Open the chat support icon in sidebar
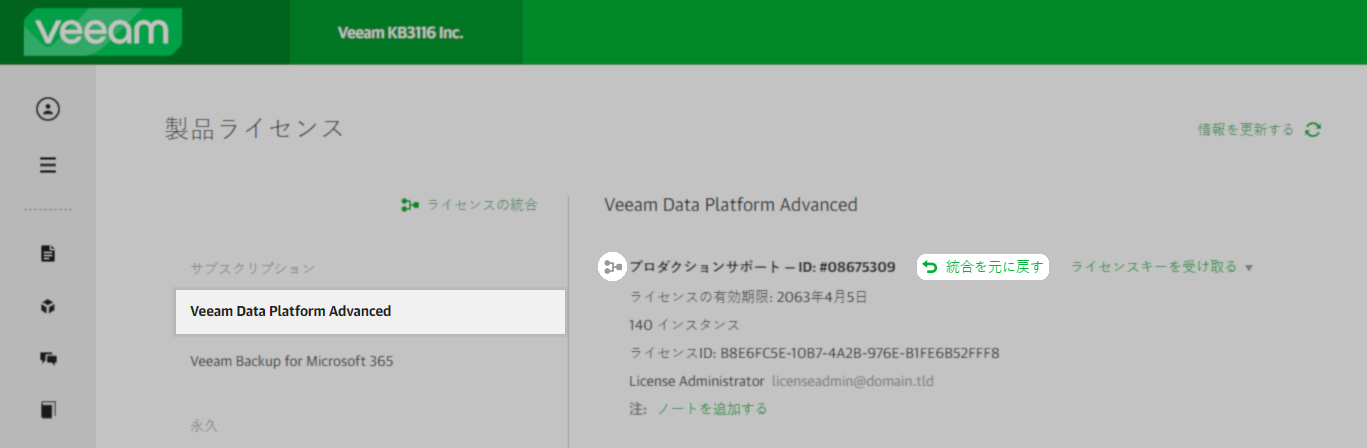The height and width of the screenshot is (448, 1367). click(x=48, y=358)
